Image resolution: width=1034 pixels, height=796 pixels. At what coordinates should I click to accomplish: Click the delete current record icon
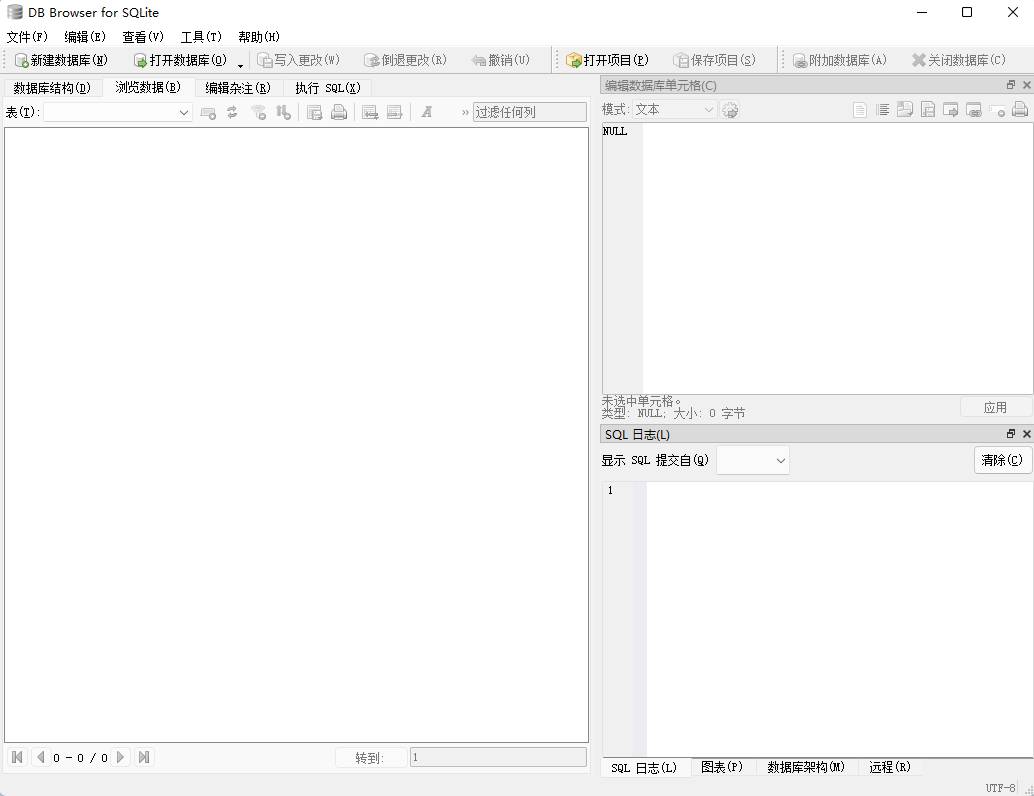click(x=394, y=112)
